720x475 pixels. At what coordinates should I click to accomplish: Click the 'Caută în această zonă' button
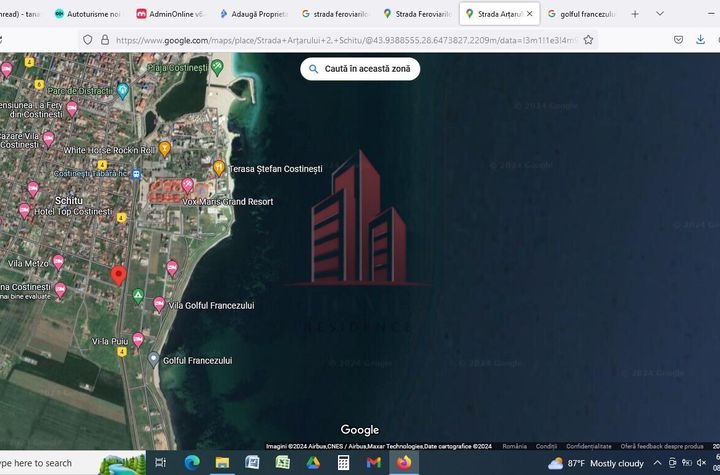tap(360, 69)
